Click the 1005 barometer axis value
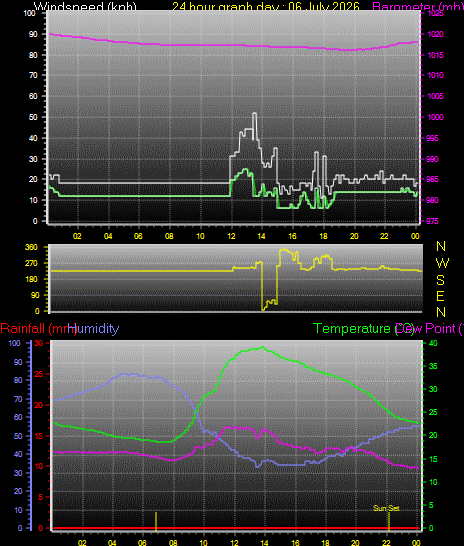This screenshot has height=546, width=464. pos(435,96)
